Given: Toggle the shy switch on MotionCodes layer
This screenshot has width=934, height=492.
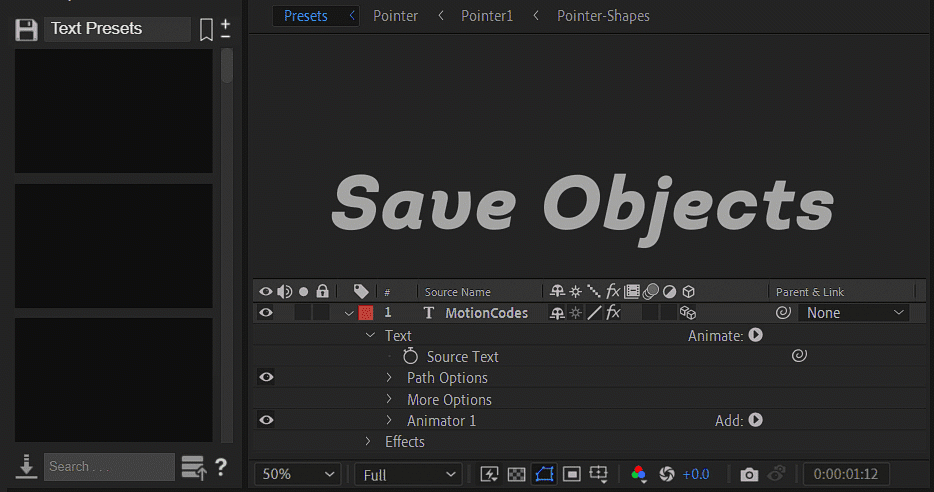Looking at the screenshot, I should click(557, 313).
